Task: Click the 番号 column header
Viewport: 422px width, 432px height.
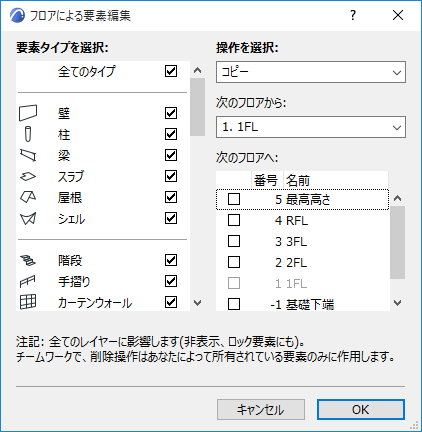Action: point(266,180)
